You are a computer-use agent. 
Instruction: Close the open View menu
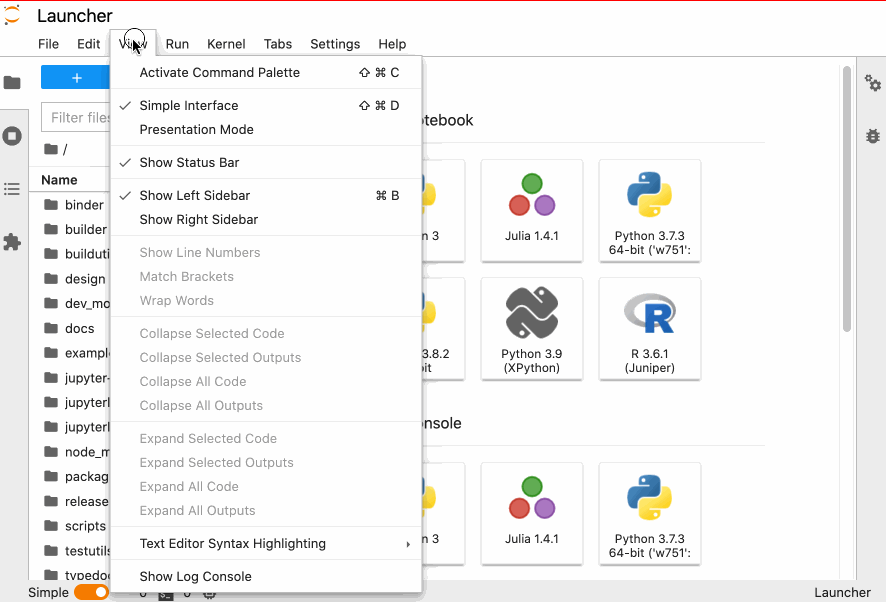[x=133, y=44]
